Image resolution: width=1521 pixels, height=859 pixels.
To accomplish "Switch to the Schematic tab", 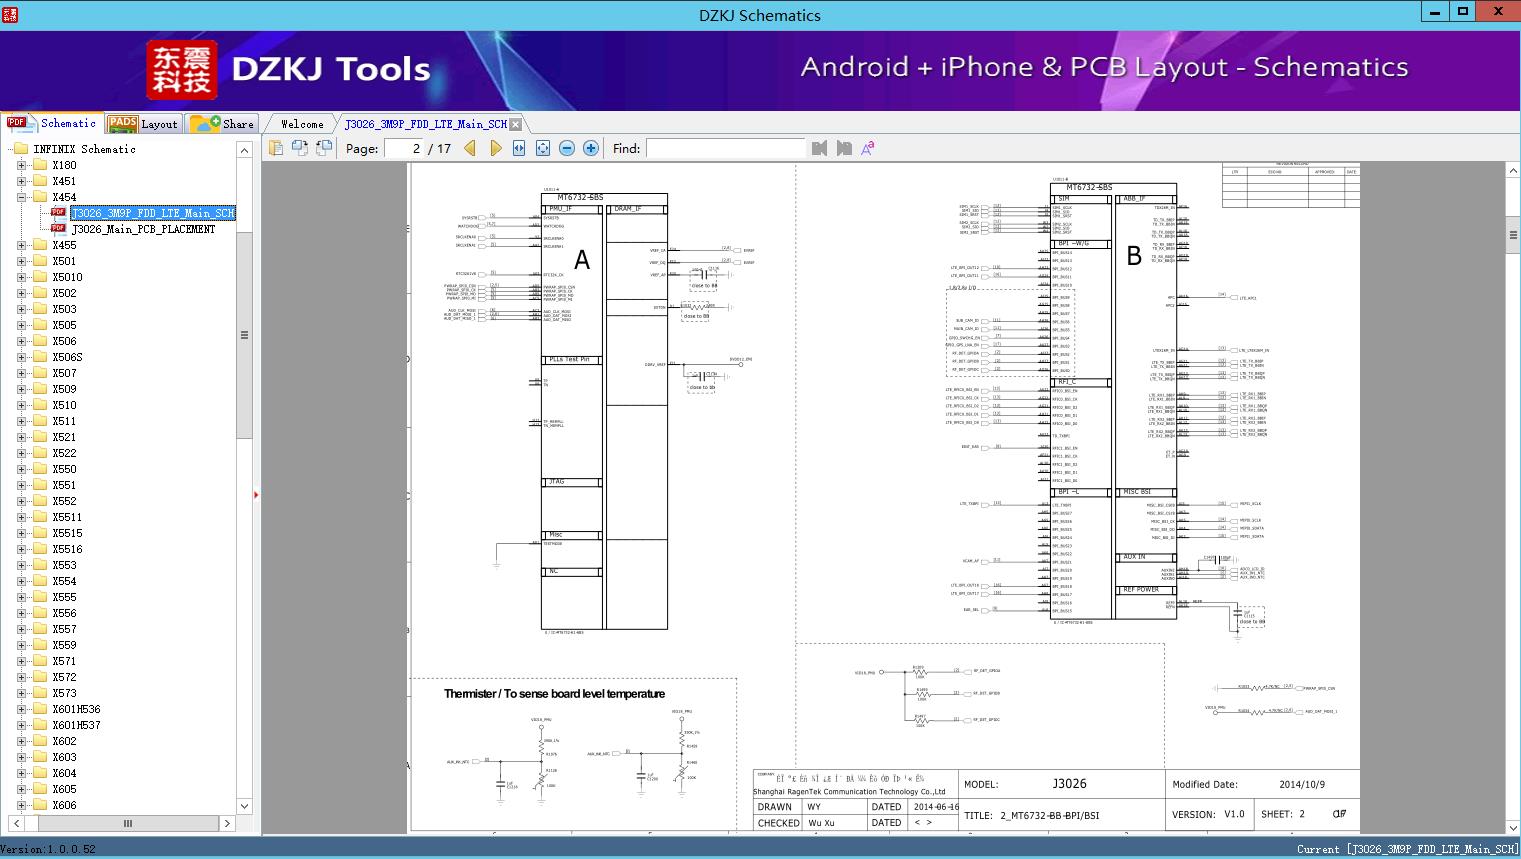I will coord(52,123).
